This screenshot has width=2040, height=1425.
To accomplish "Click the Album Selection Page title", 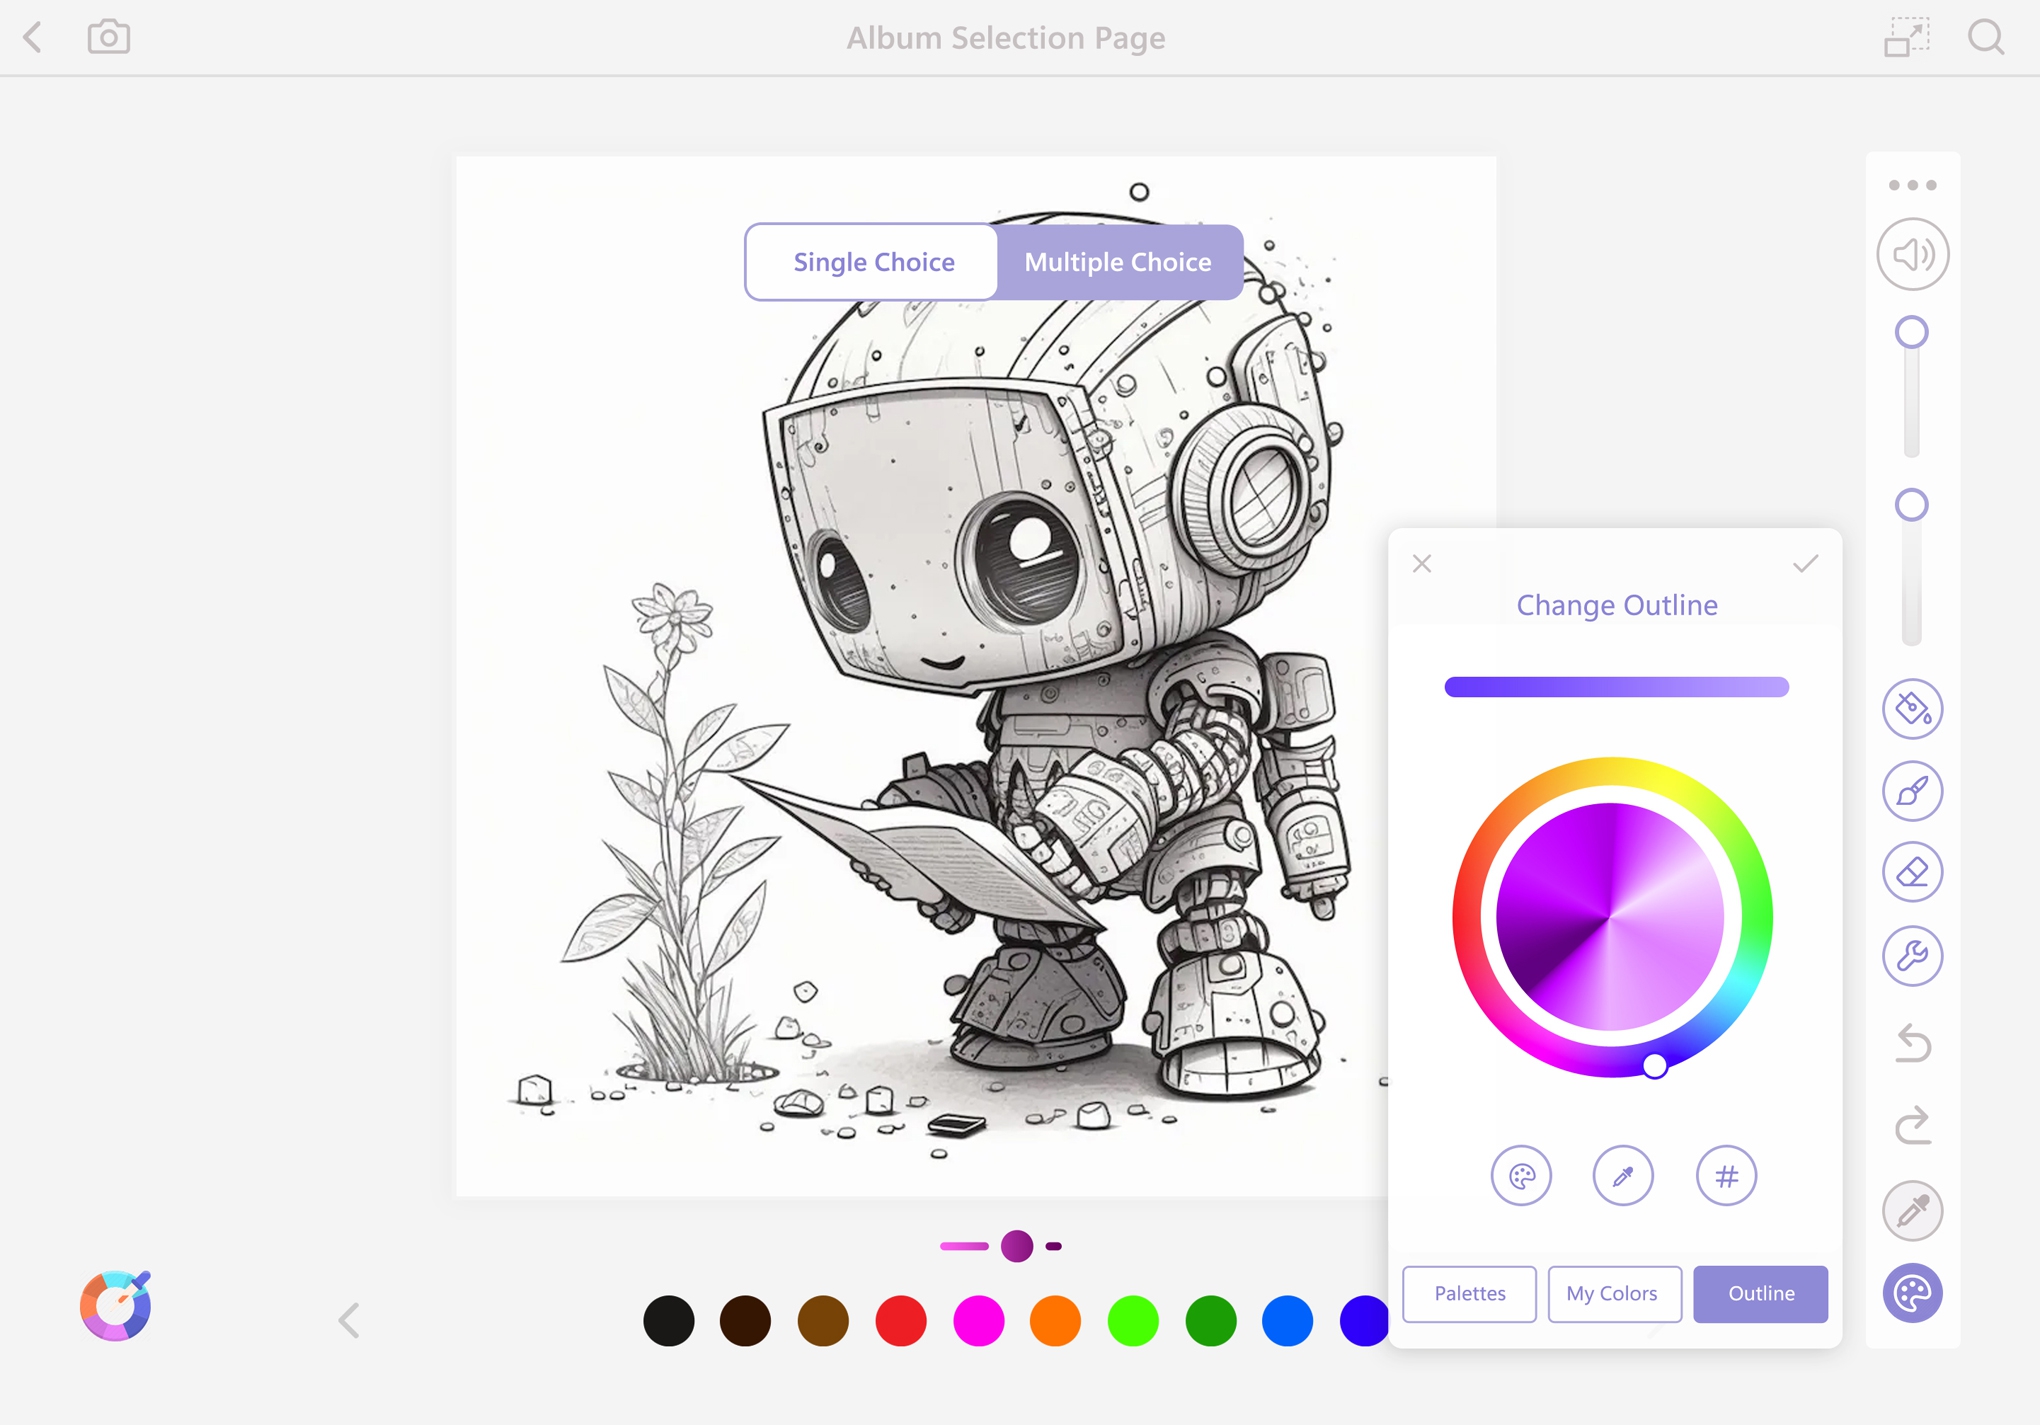I will coord(1006,38).
